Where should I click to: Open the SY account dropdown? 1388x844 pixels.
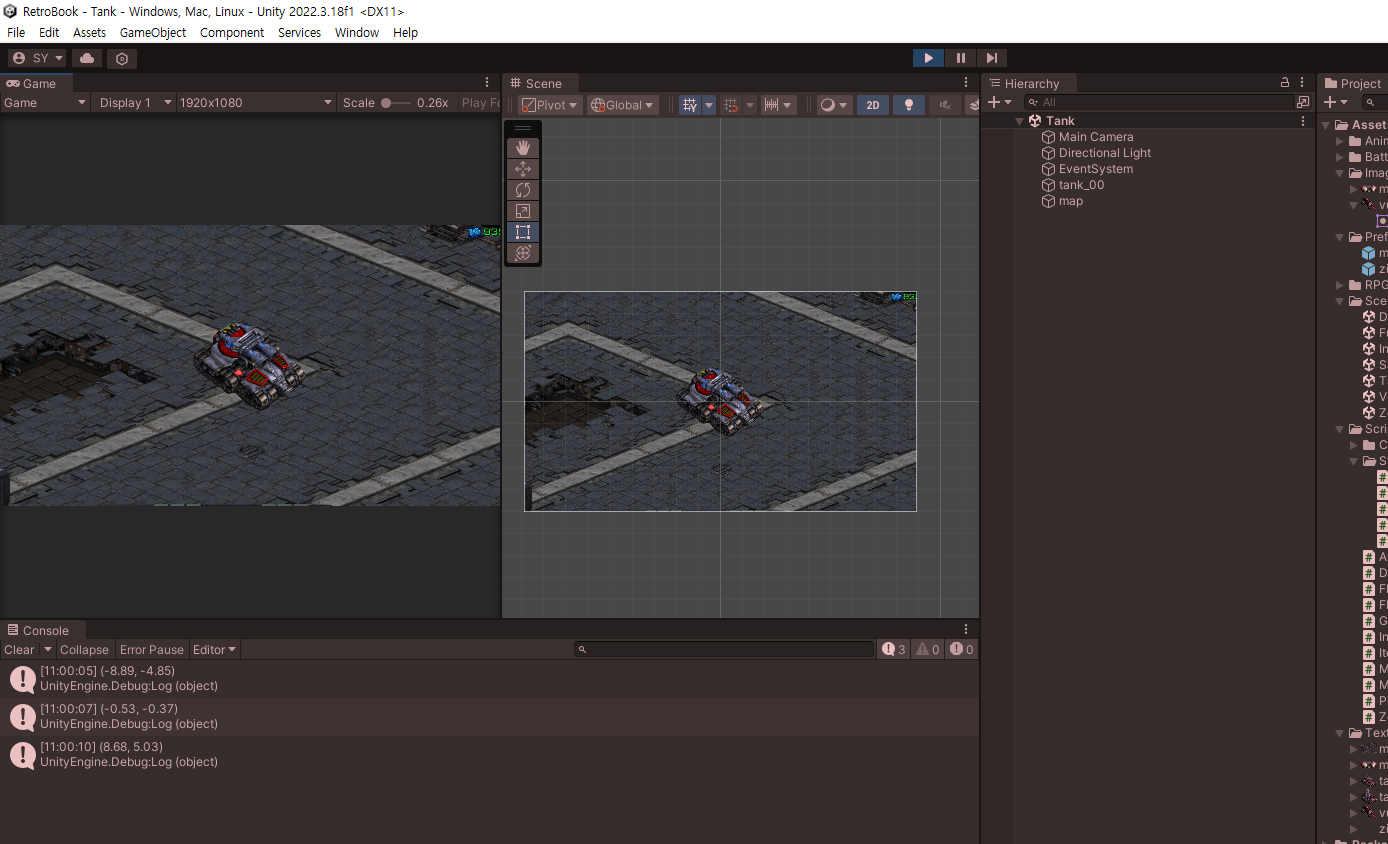pos(37,58)
